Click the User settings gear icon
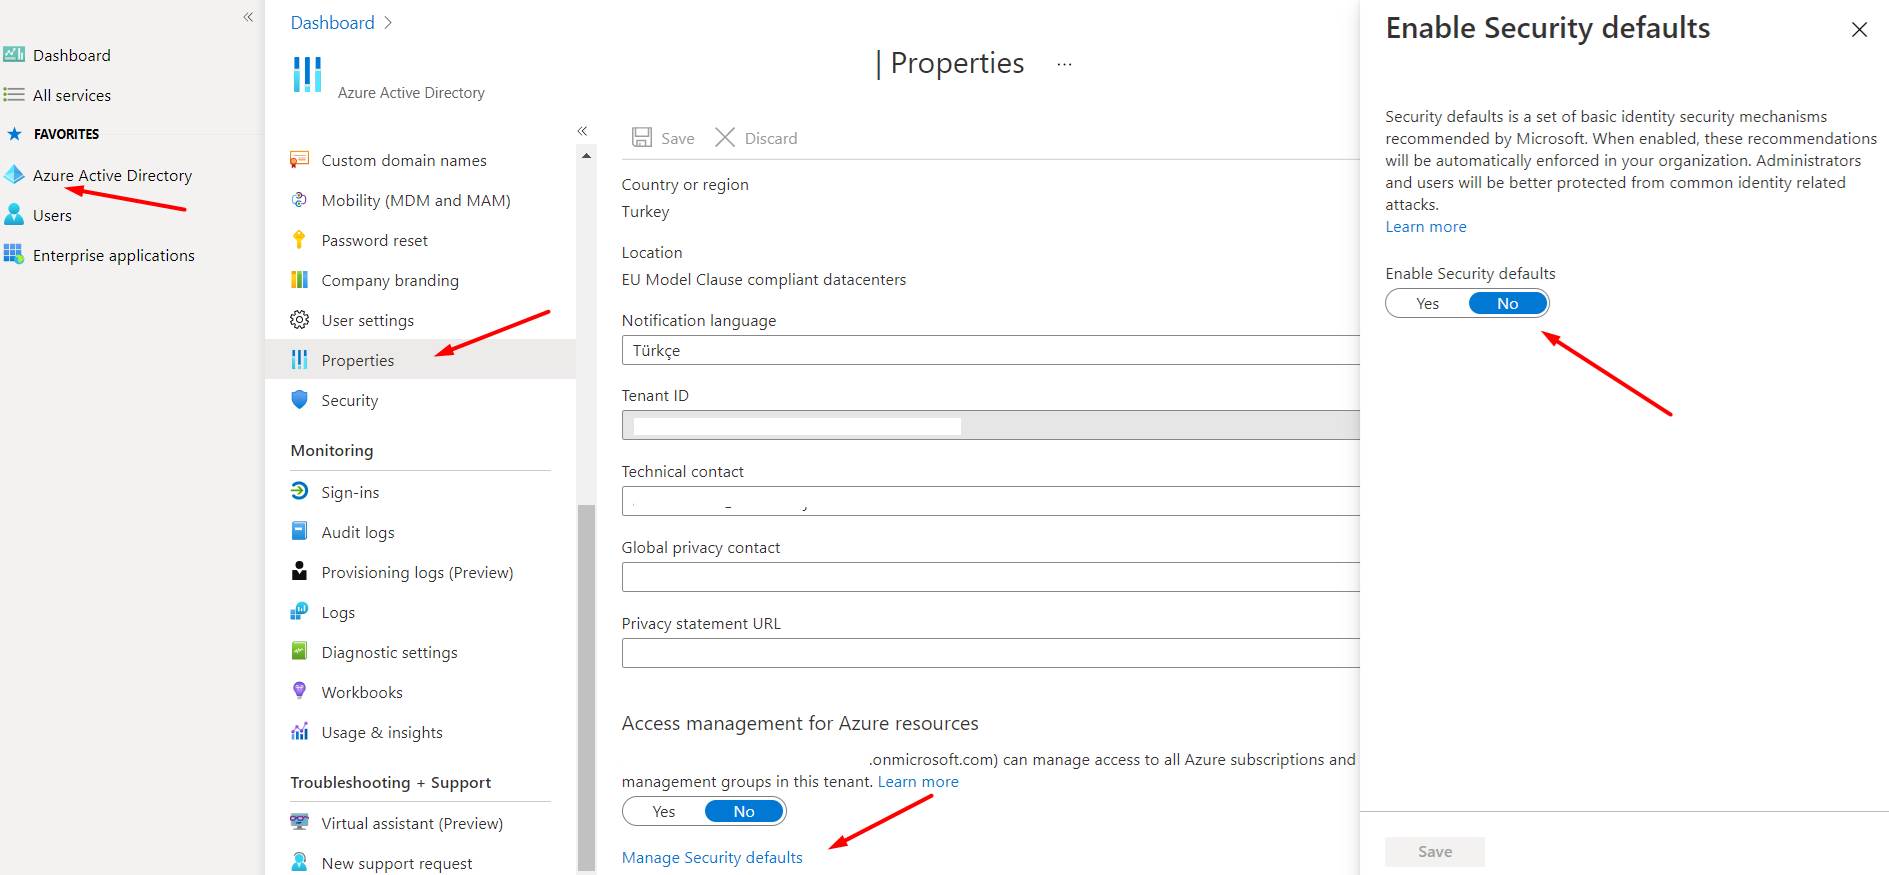The image size is (1889, 875). click(x=299, y=320)
